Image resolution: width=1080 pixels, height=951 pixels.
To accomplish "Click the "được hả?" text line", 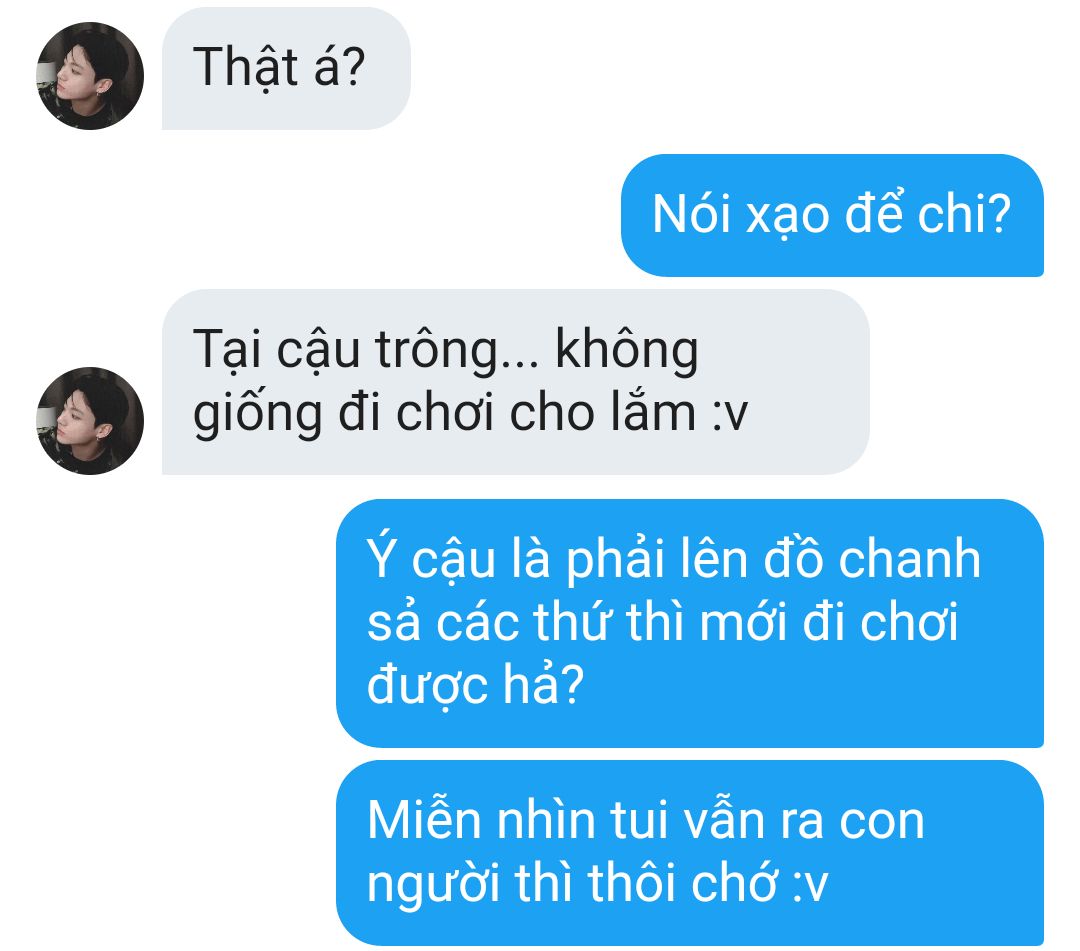I will pyautogui.click(x=475, y=686).
